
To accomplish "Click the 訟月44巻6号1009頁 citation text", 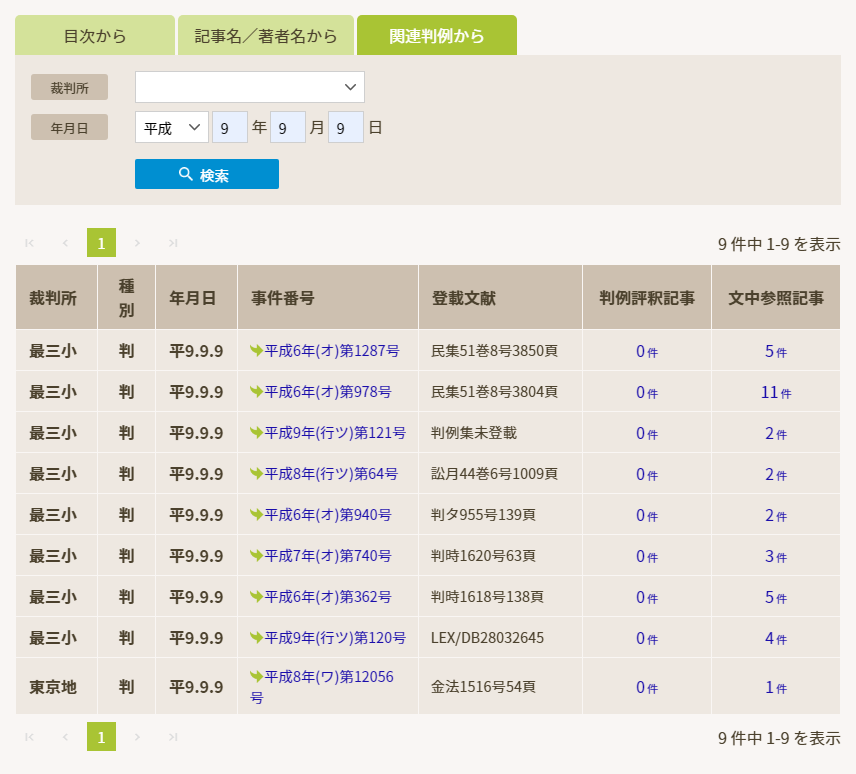I will tap(494, 473).
